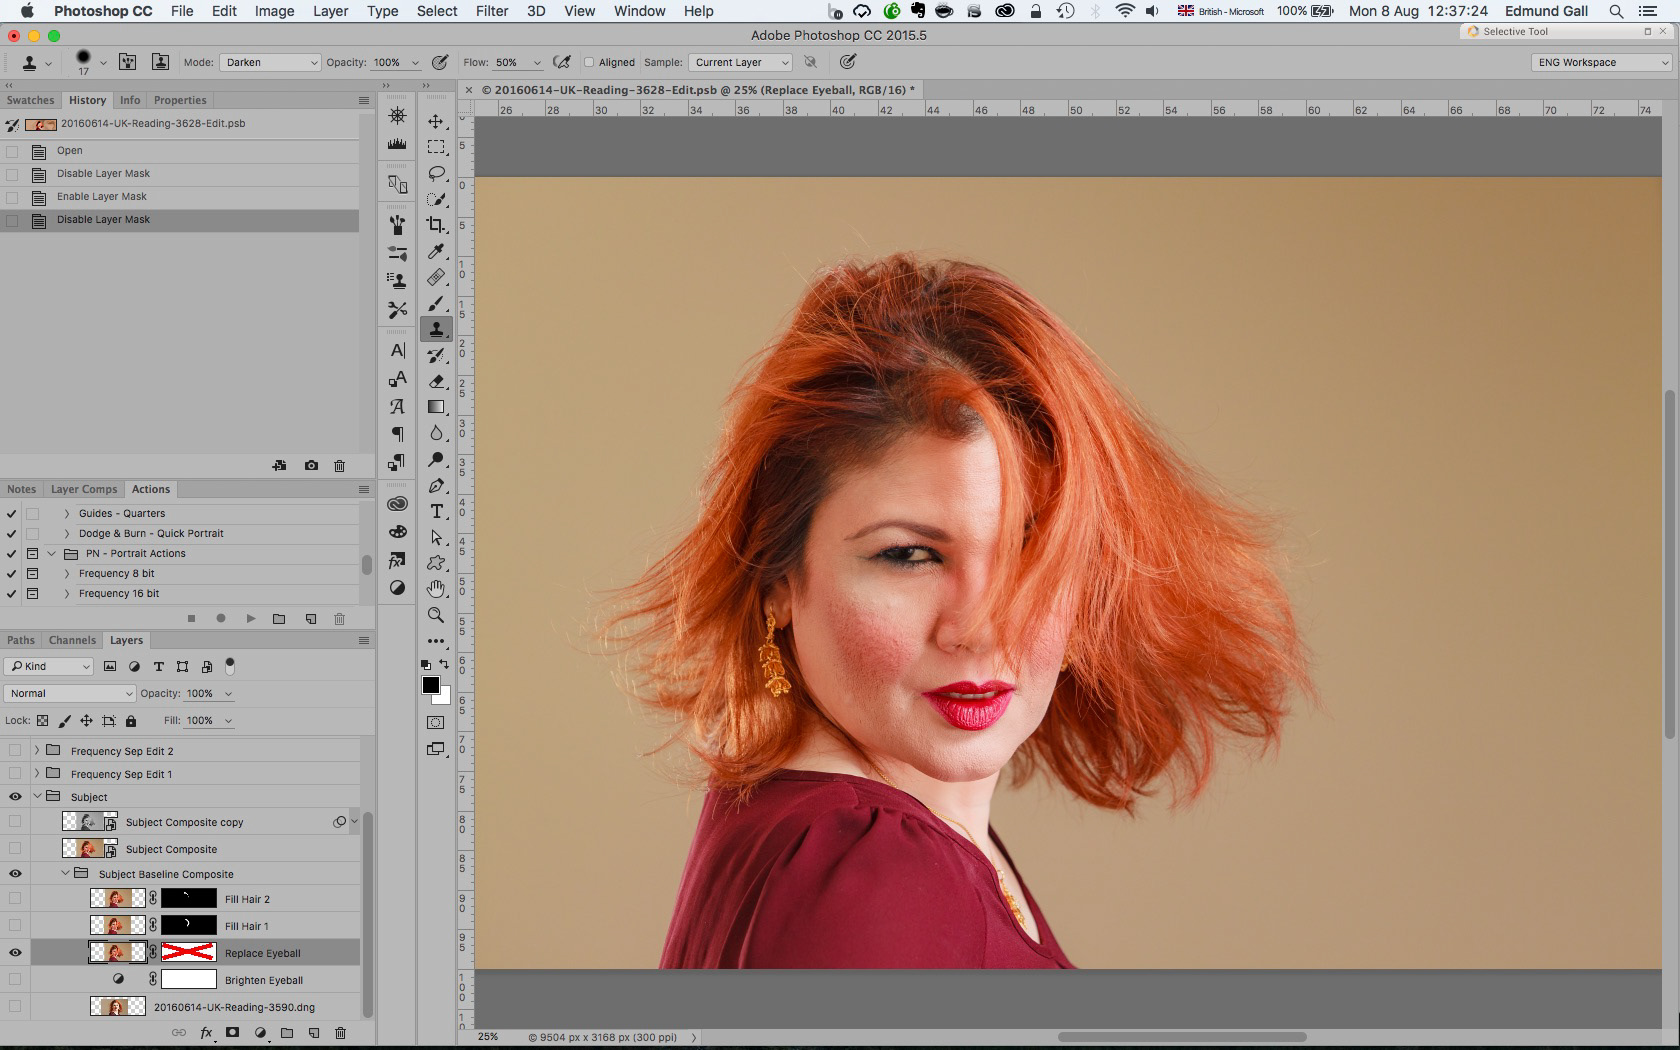Open the Mode dropdown set to Darken
The height and width of the screenshot is (1050, 1680).
269,62
